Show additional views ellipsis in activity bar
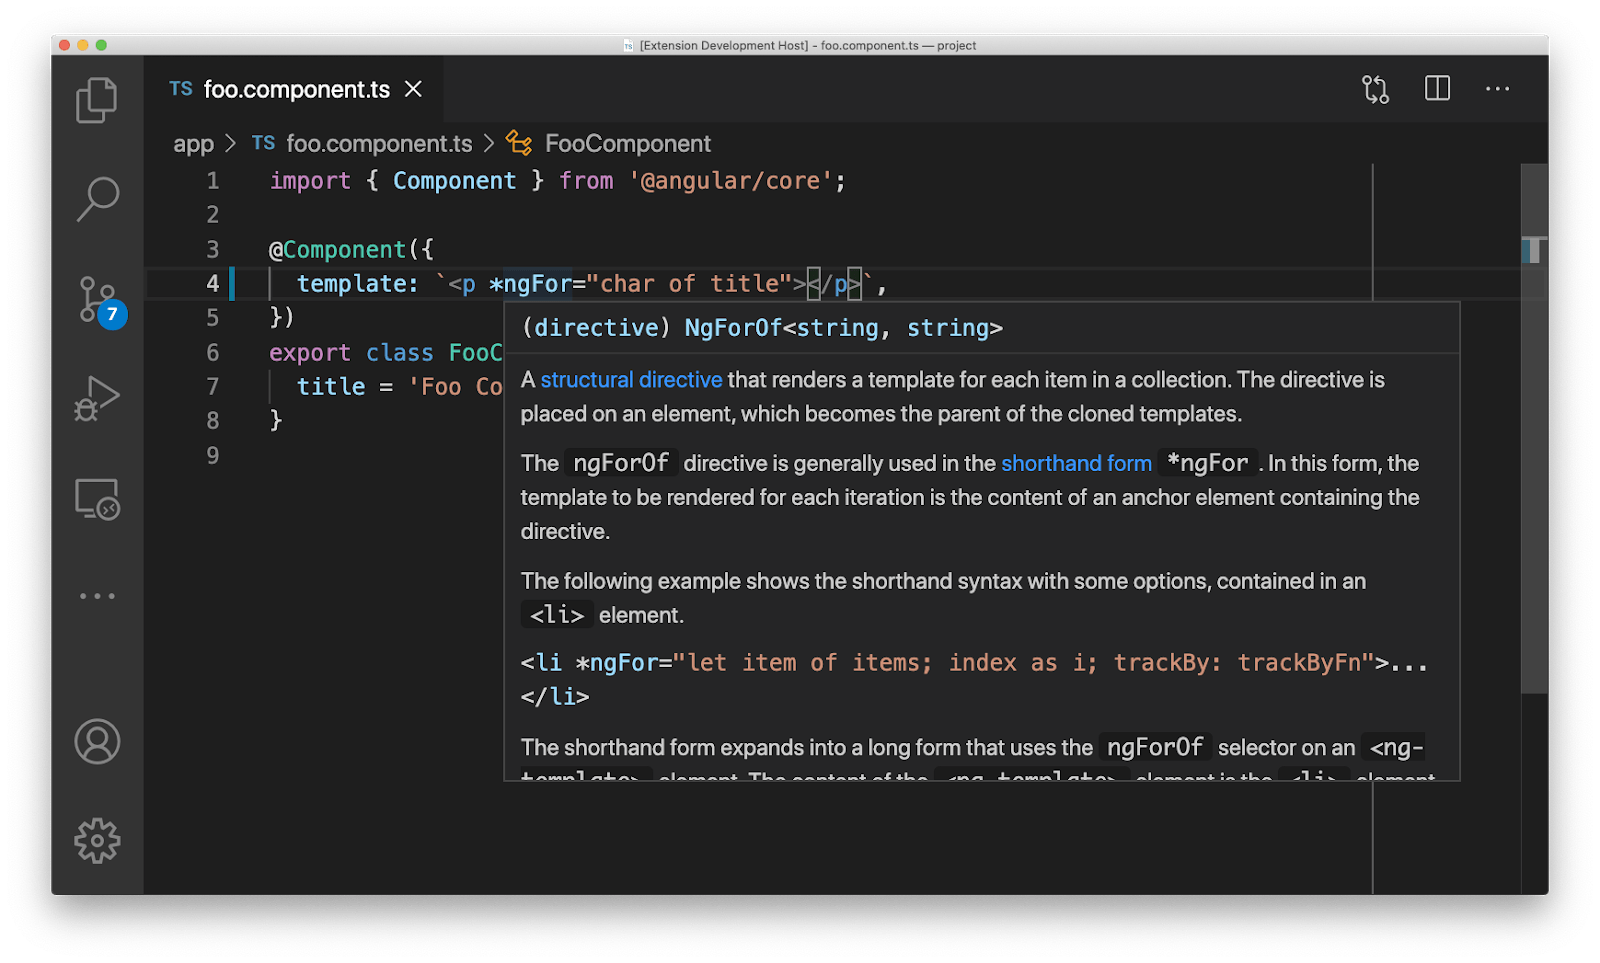The image size is (1600, 963). coord(97,596)
